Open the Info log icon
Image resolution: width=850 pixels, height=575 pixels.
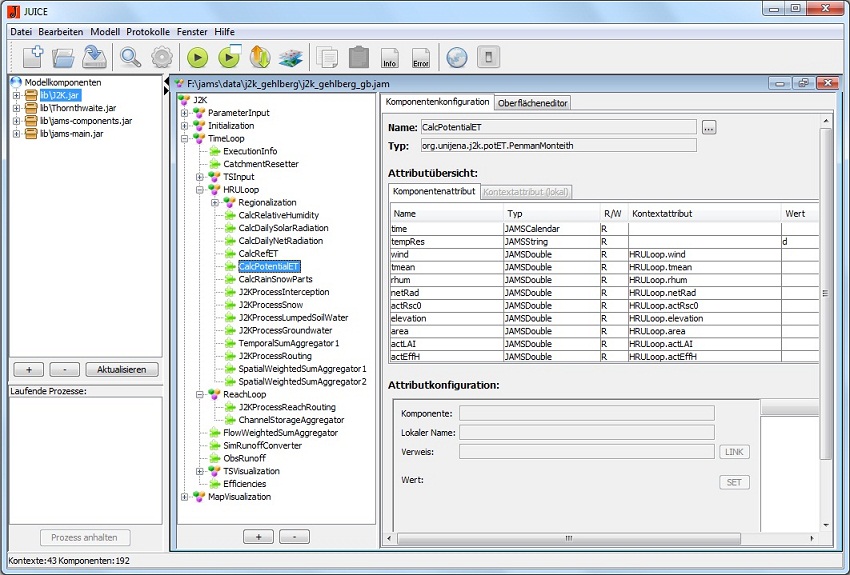(x=390, y=58)
